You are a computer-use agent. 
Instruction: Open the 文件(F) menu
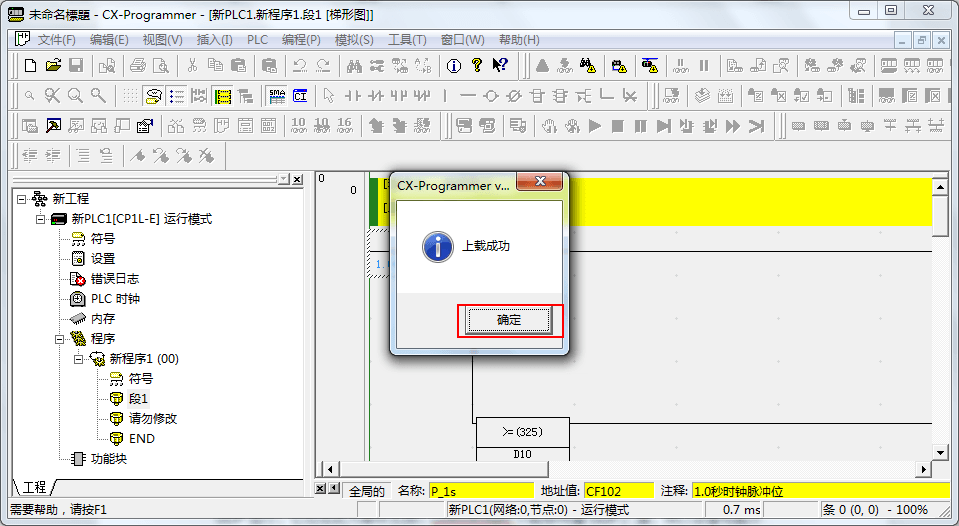pos(56,40)
